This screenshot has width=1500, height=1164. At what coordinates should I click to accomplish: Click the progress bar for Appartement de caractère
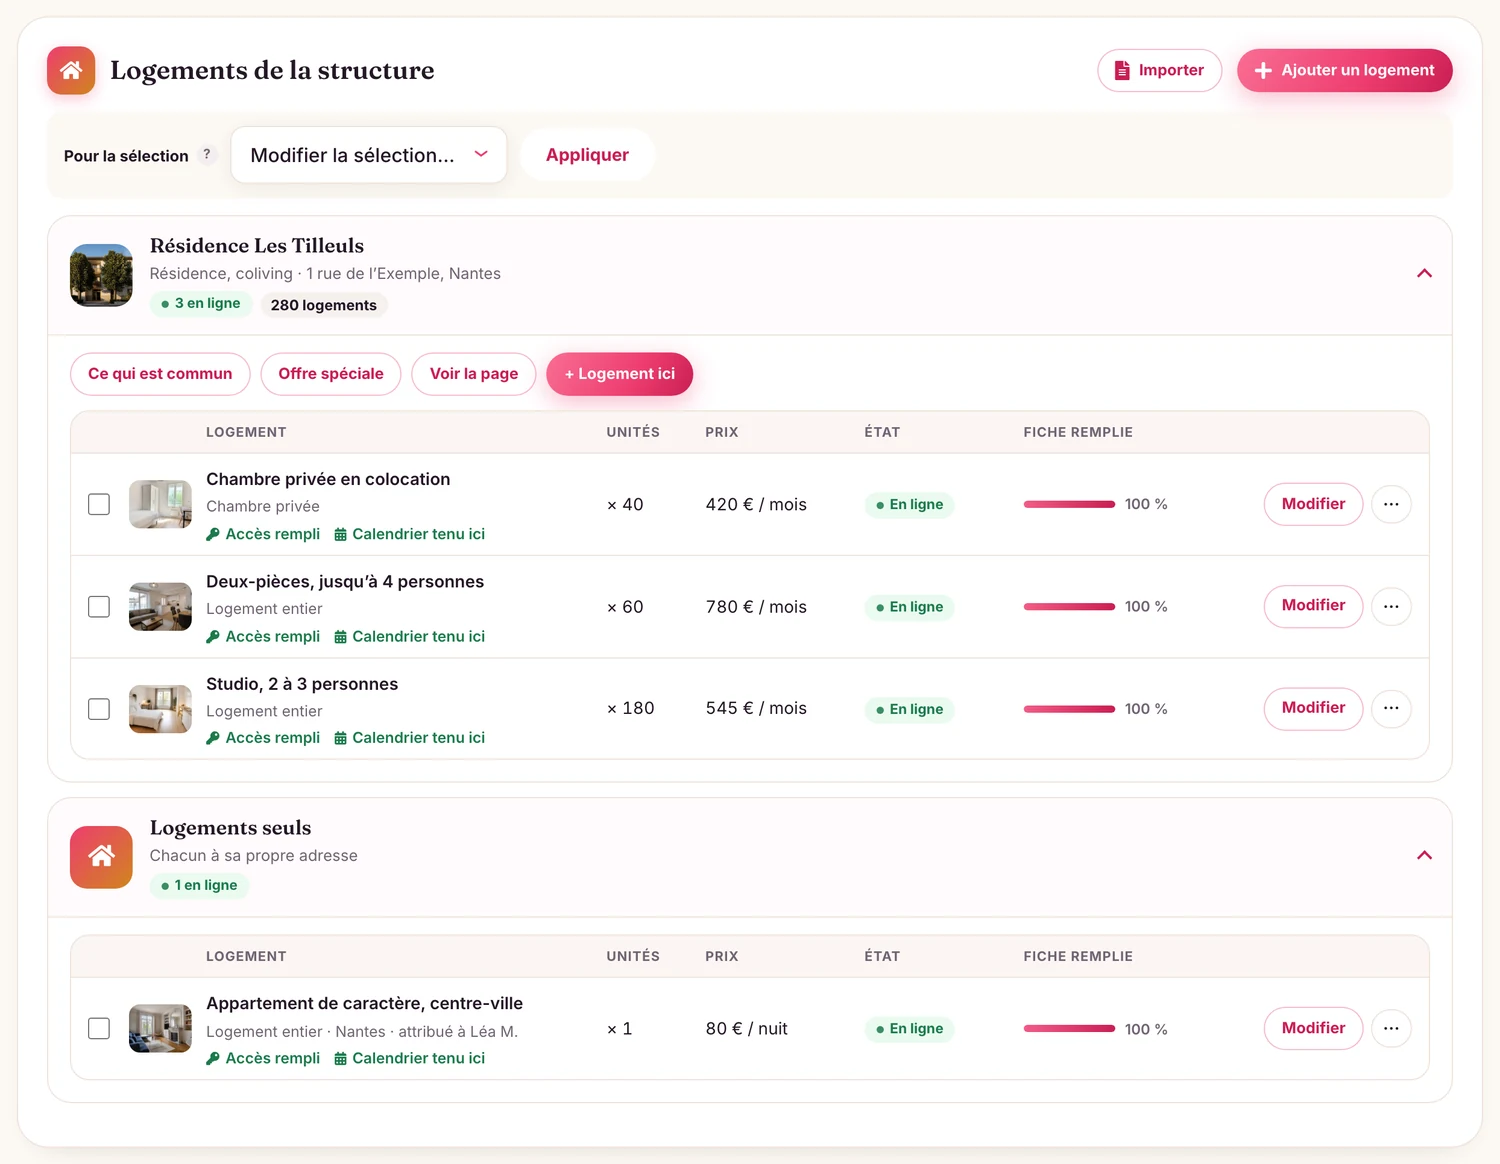(1069, 1028)
